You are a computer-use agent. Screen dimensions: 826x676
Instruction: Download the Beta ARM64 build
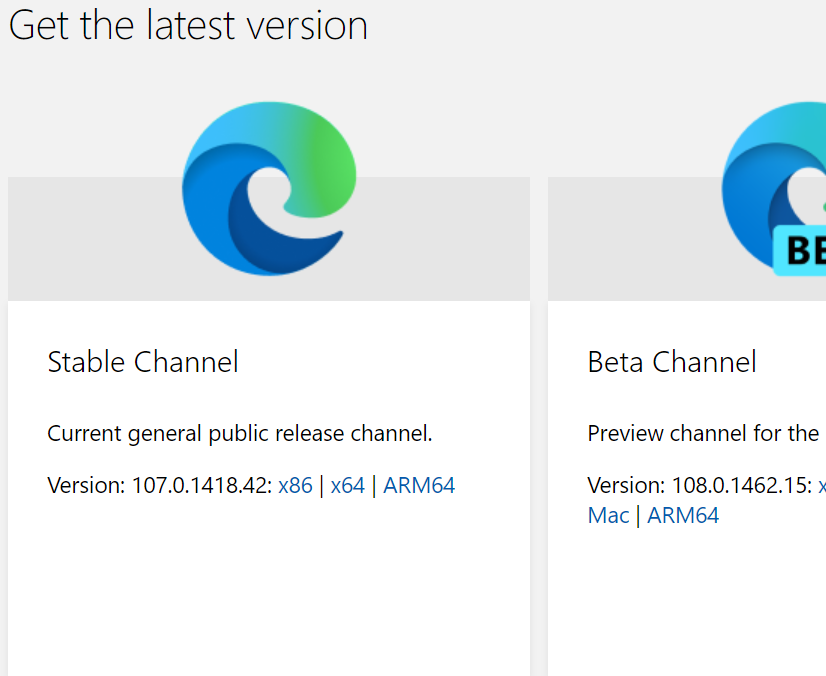(683, 516)
